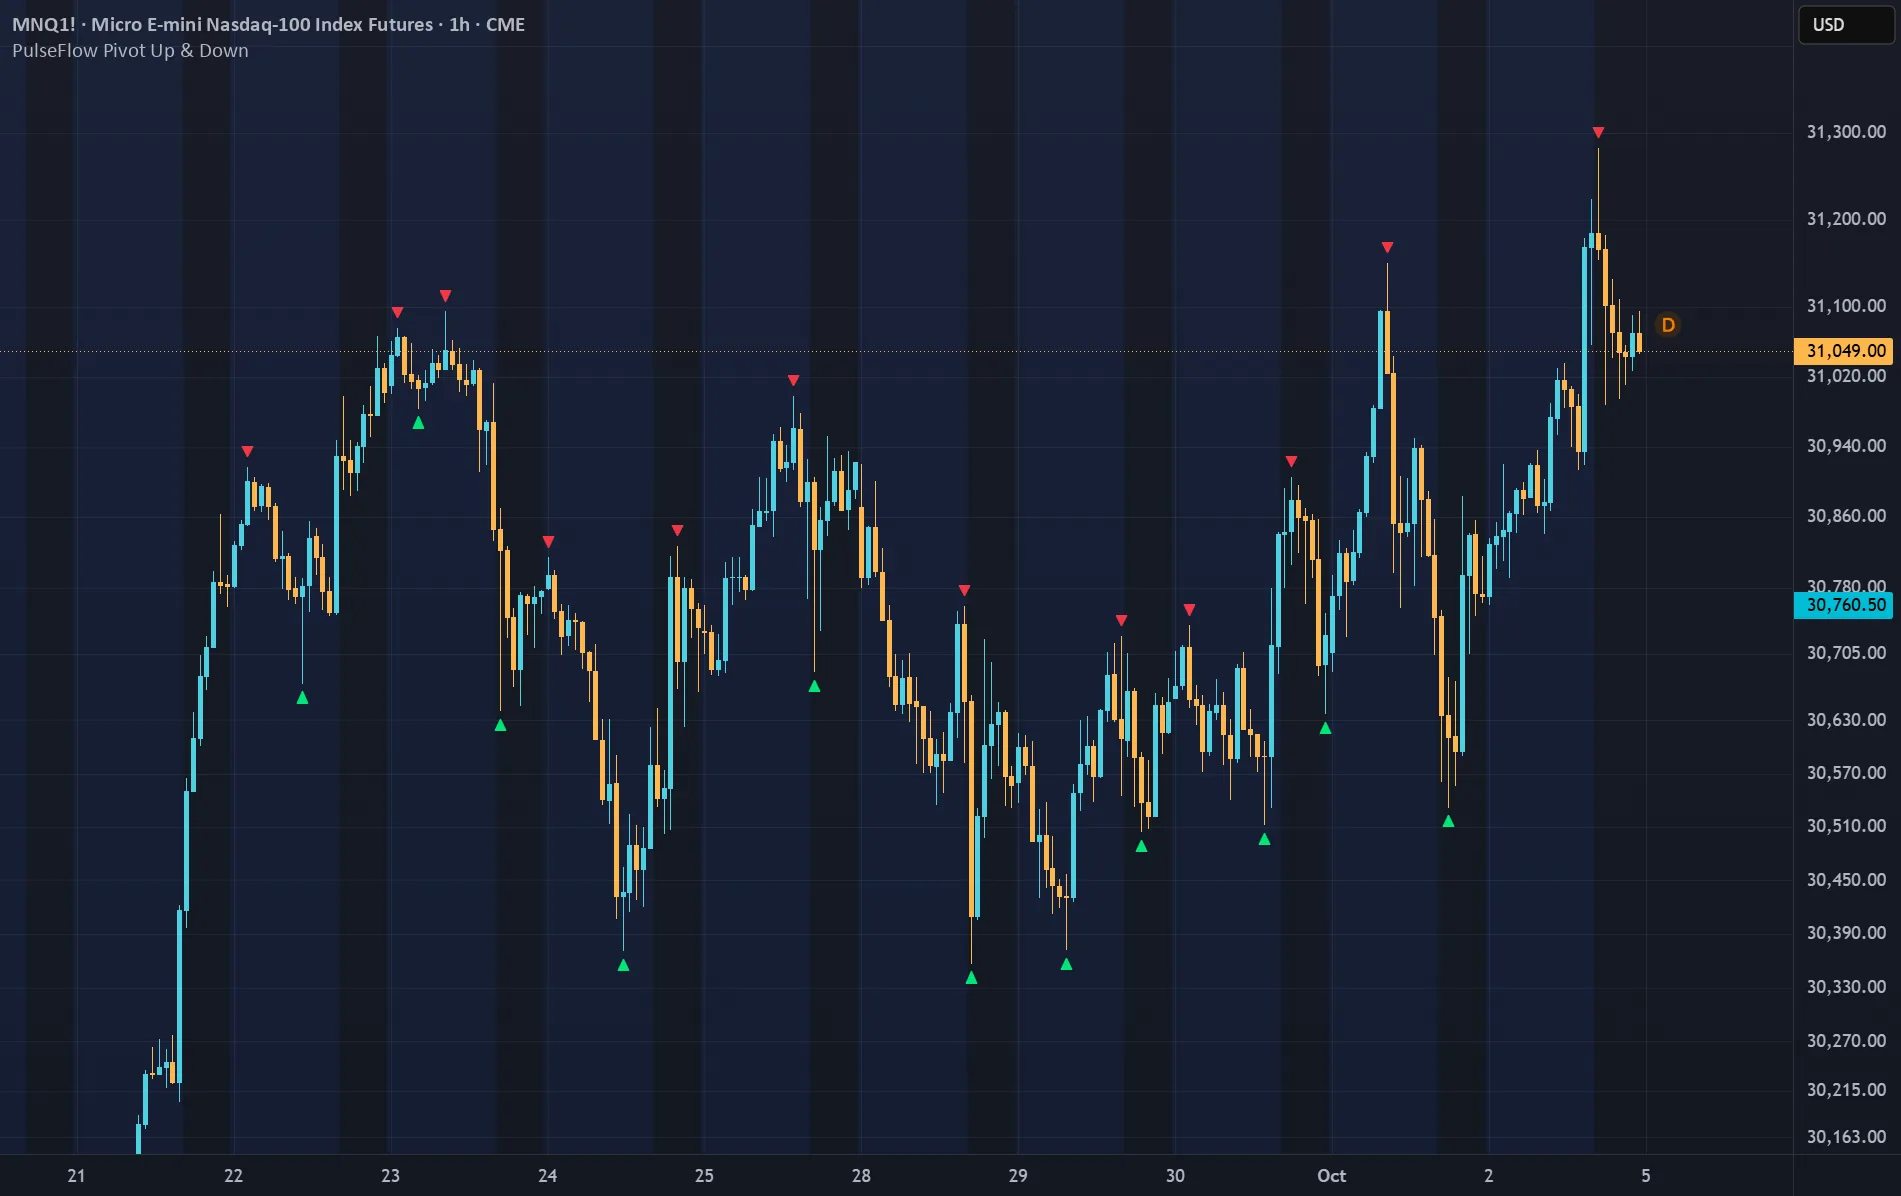The height and width of the screenshot is (1196, 1901).
Task: Click the 30,940.00 price axis label
Action: click(x=1846, y=446)
